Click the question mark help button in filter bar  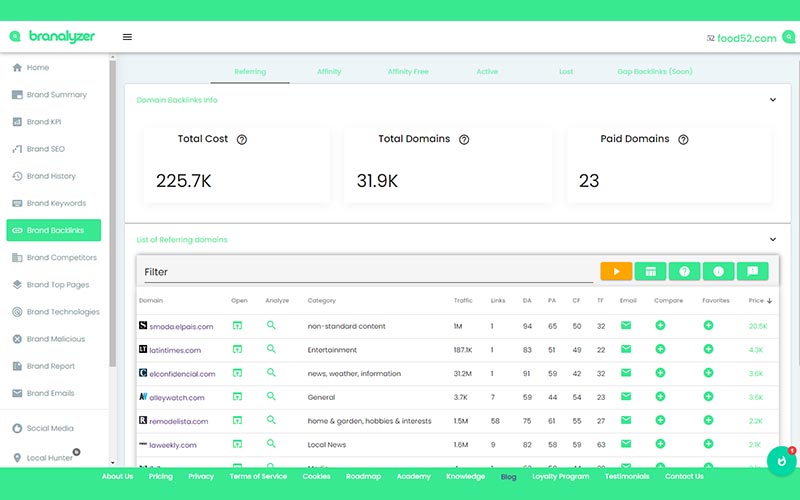coord(684,271)
